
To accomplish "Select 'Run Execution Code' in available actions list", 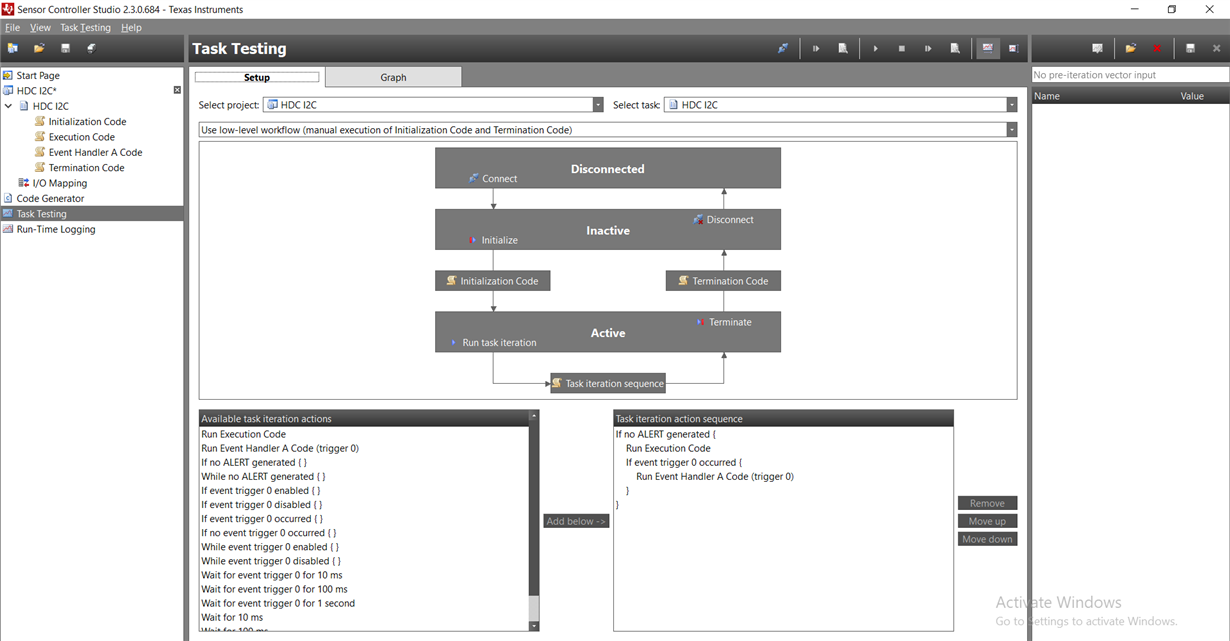I will coord(244,434).
